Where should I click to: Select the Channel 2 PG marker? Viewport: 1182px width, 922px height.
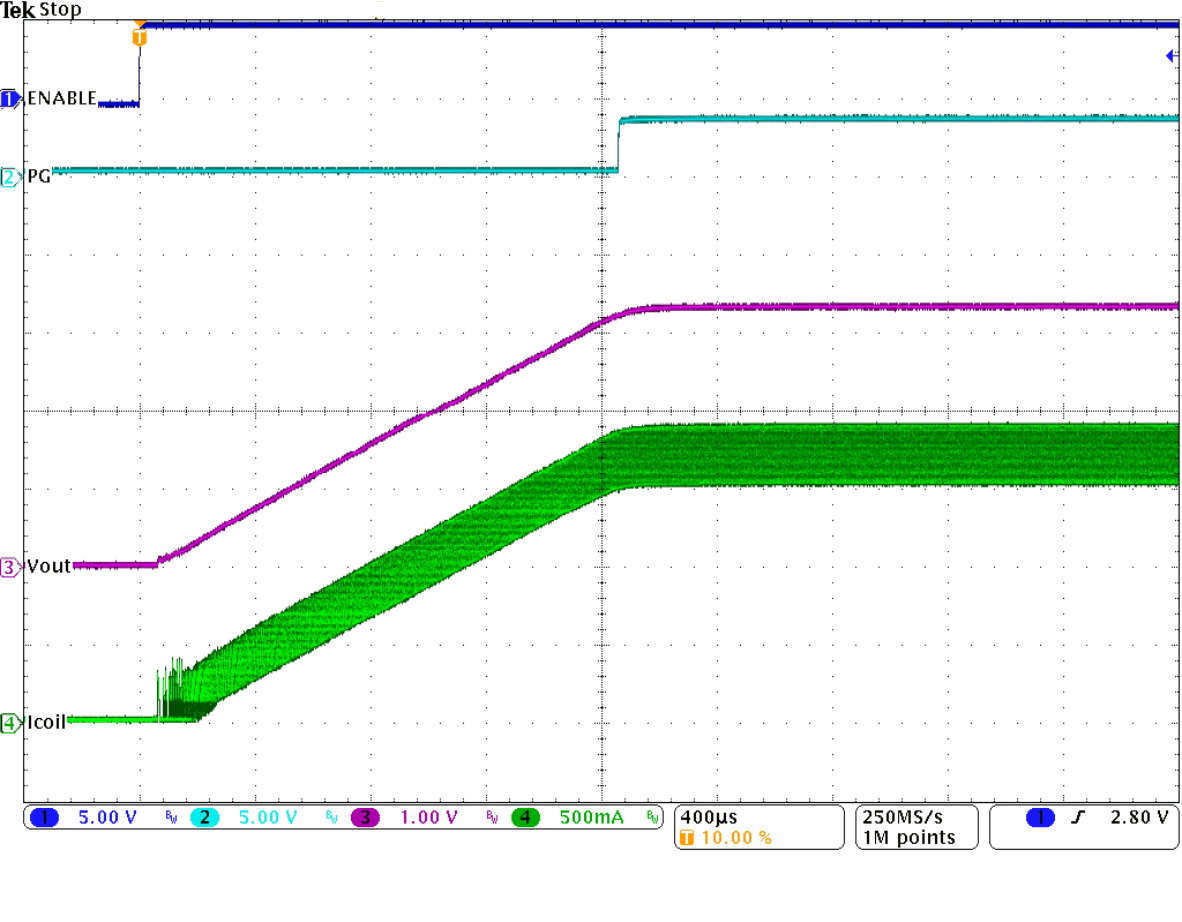9,174
